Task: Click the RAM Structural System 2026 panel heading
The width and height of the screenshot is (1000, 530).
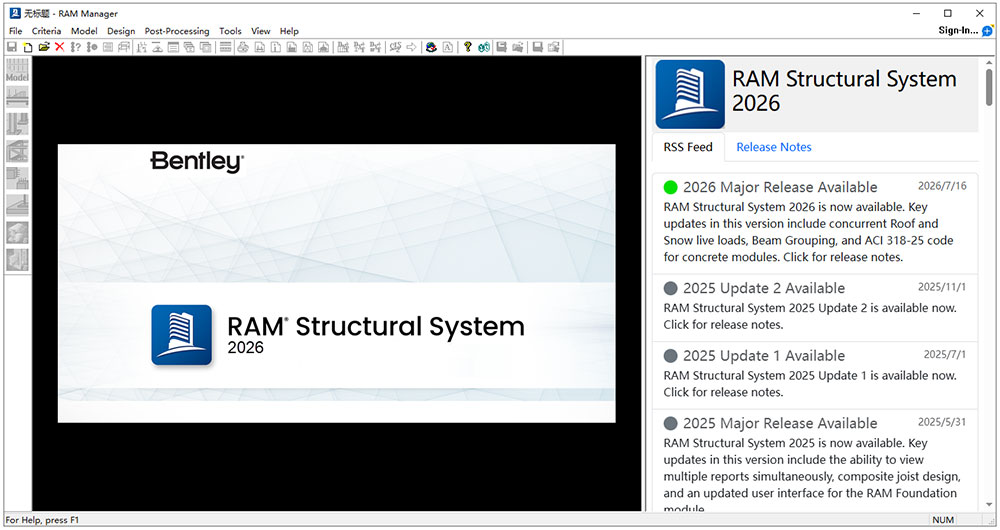Action: (x=844, y=91)
